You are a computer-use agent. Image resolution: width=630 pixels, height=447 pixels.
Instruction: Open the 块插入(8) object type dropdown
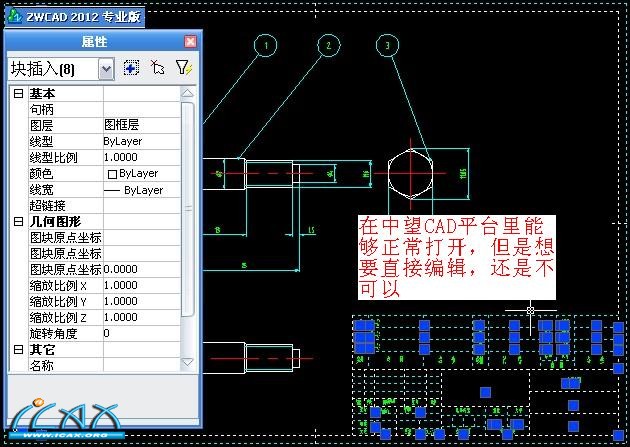(x=106, y=69)
